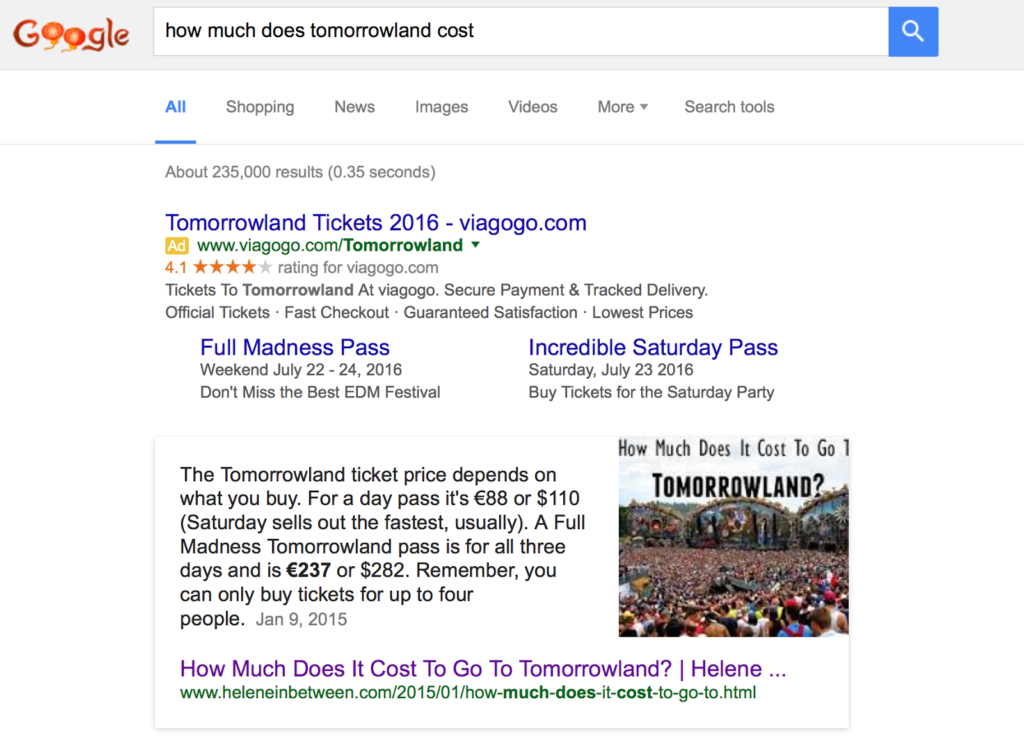Click the Tomorrowland crowd thumbnail image
The width and height of the screenshot is (1024, 736).
[x=733, y=537]
